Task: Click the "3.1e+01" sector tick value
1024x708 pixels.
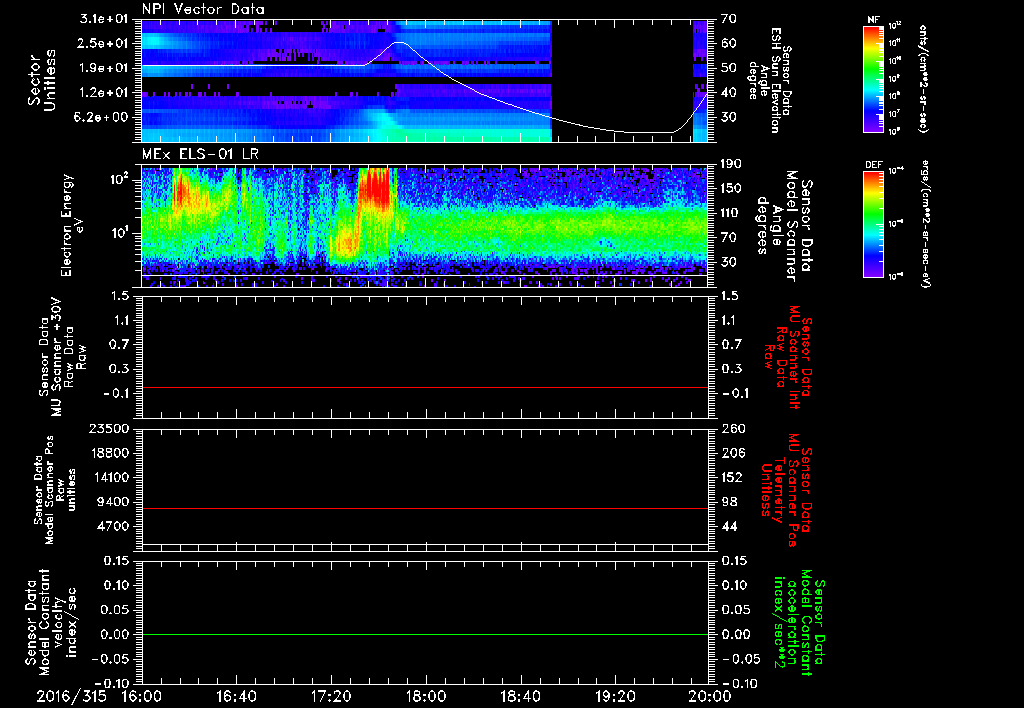Action: 104,19
